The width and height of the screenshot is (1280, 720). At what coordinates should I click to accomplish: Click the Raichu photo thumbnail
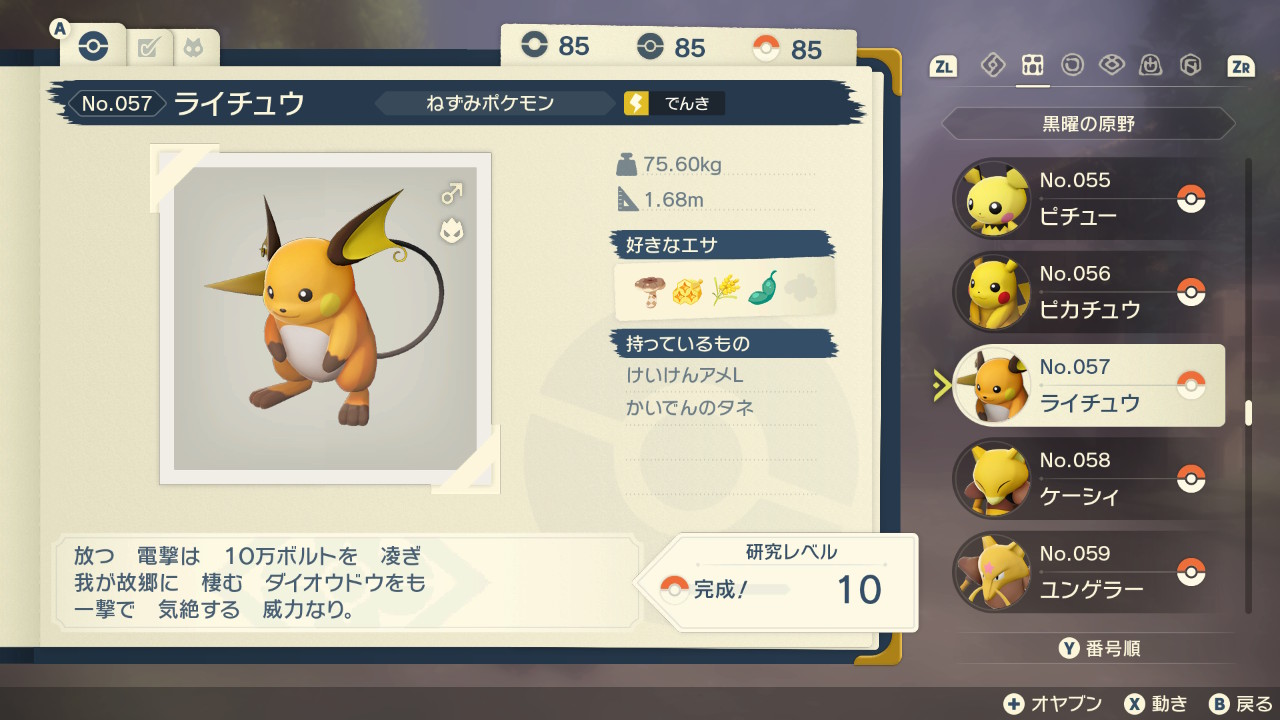click(x=326, y=318)
